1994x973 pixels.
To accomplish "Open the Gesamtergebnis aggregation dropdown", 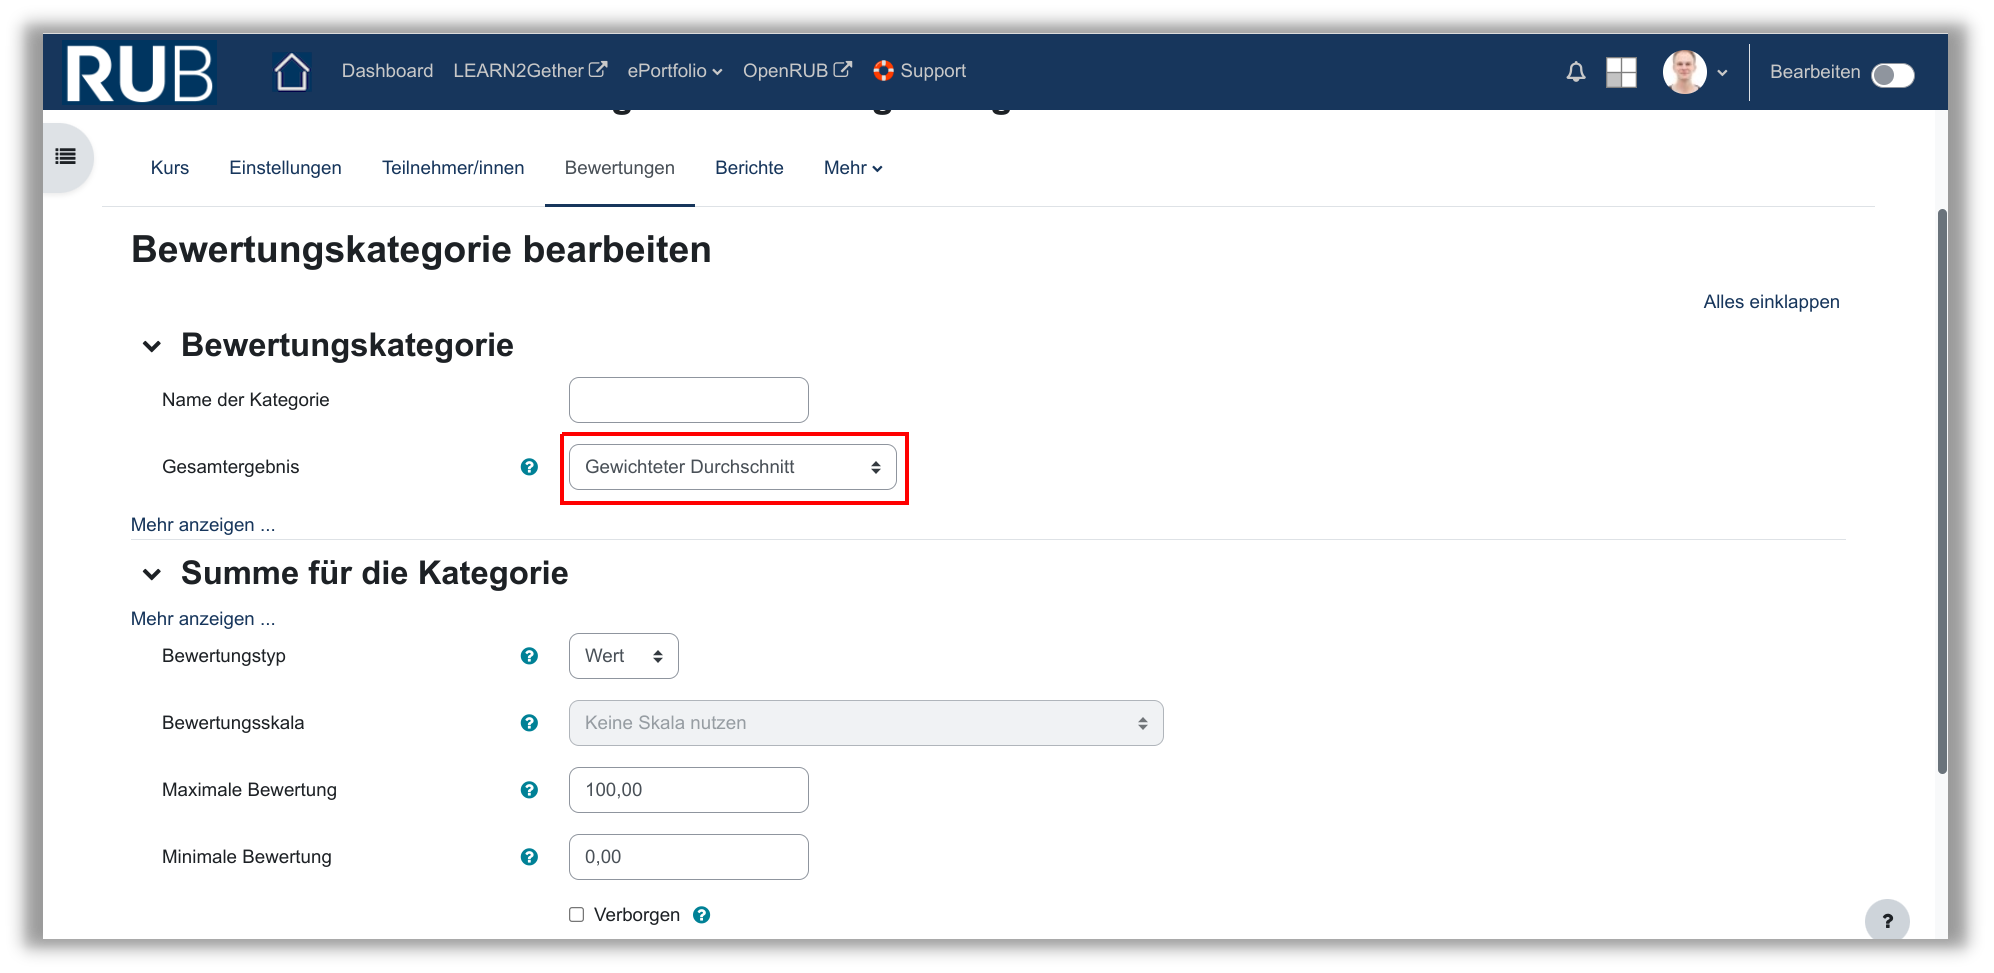I will [732, 467].
